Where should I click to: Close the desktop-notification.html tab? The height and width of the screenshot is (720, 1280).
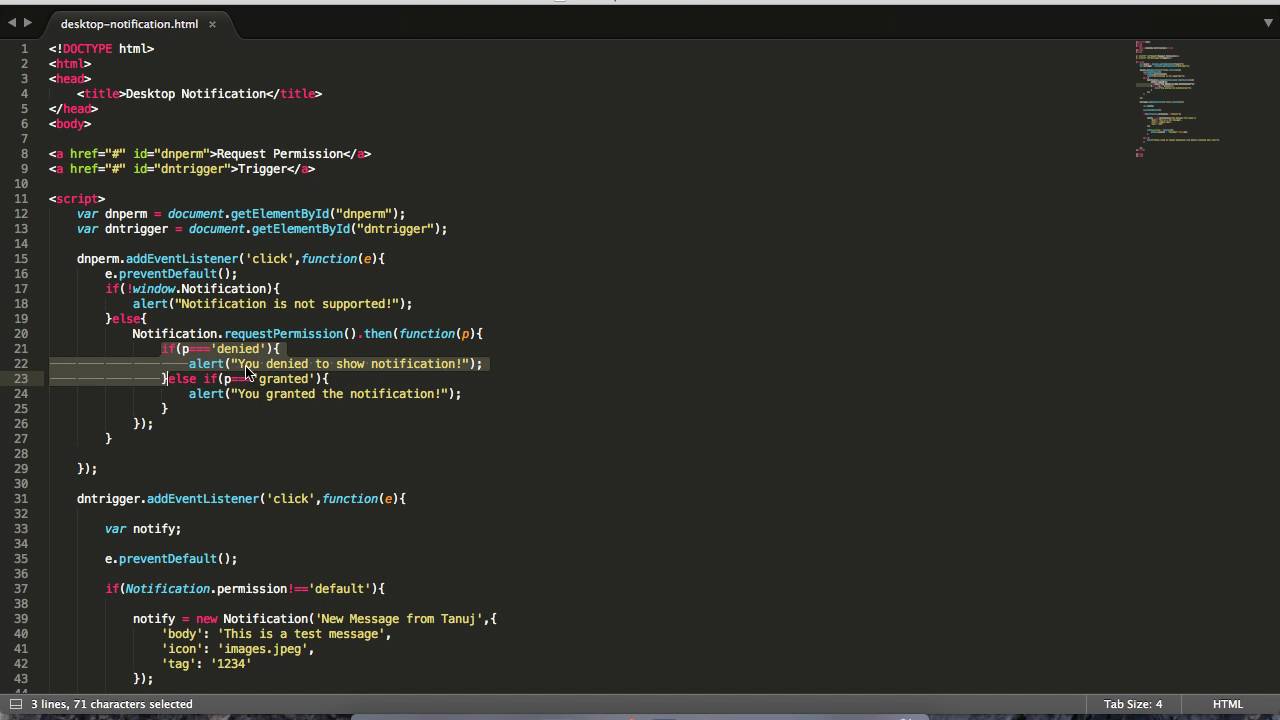(x=212, y=24)
